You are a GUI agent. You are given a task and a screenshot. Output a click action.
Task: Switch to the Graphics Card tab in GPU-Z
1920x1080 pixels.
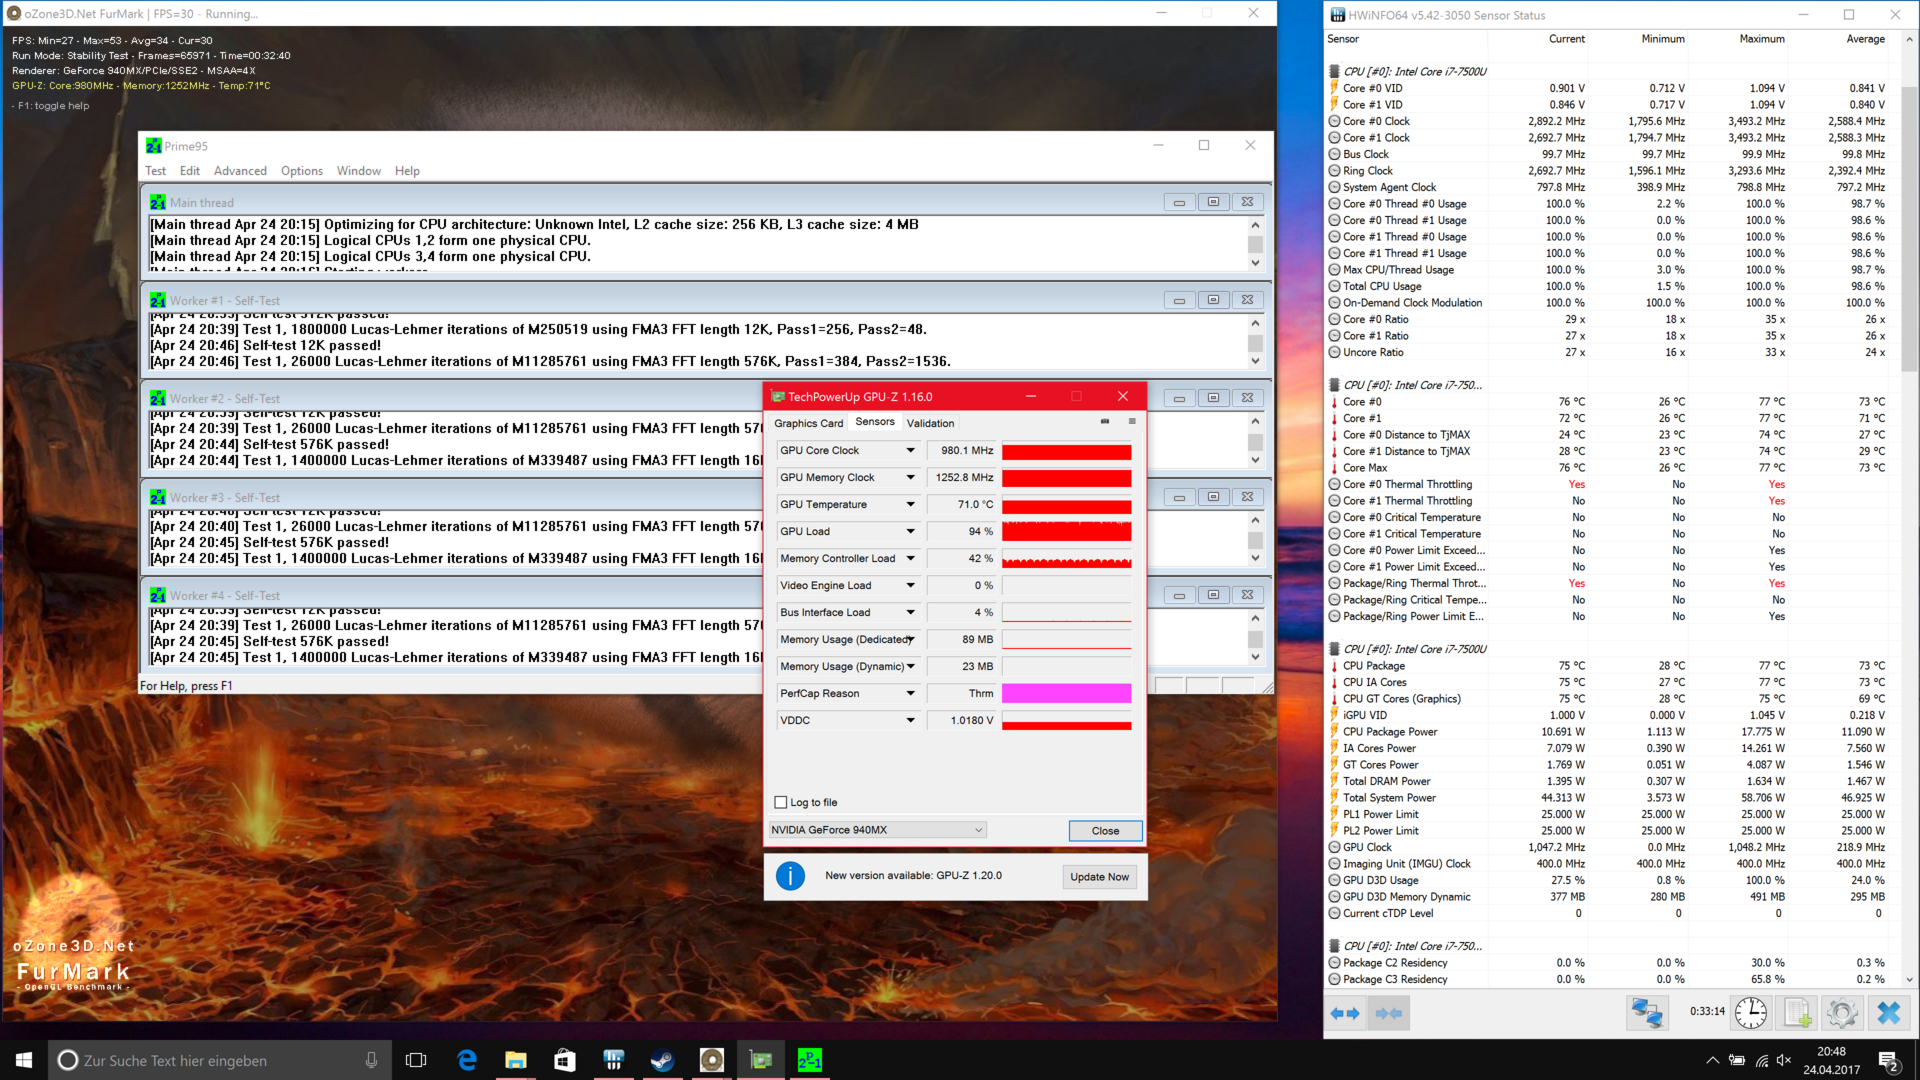808,423
